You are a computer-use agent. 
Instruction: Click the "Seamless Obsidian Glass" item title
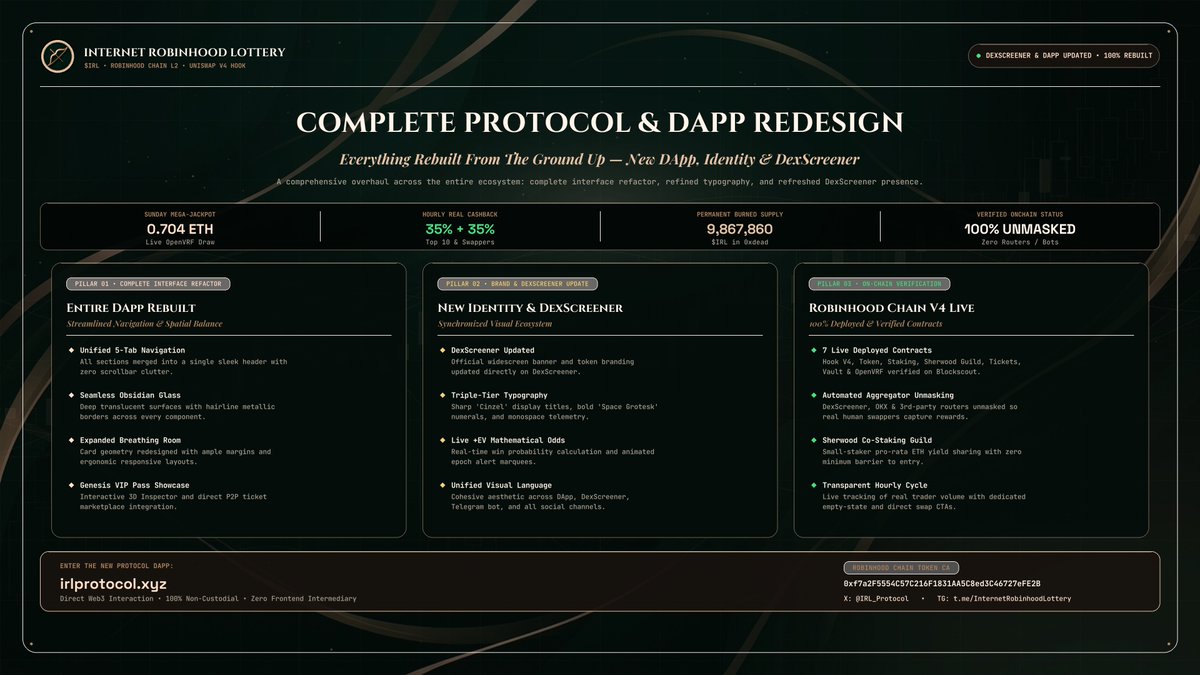130,395
